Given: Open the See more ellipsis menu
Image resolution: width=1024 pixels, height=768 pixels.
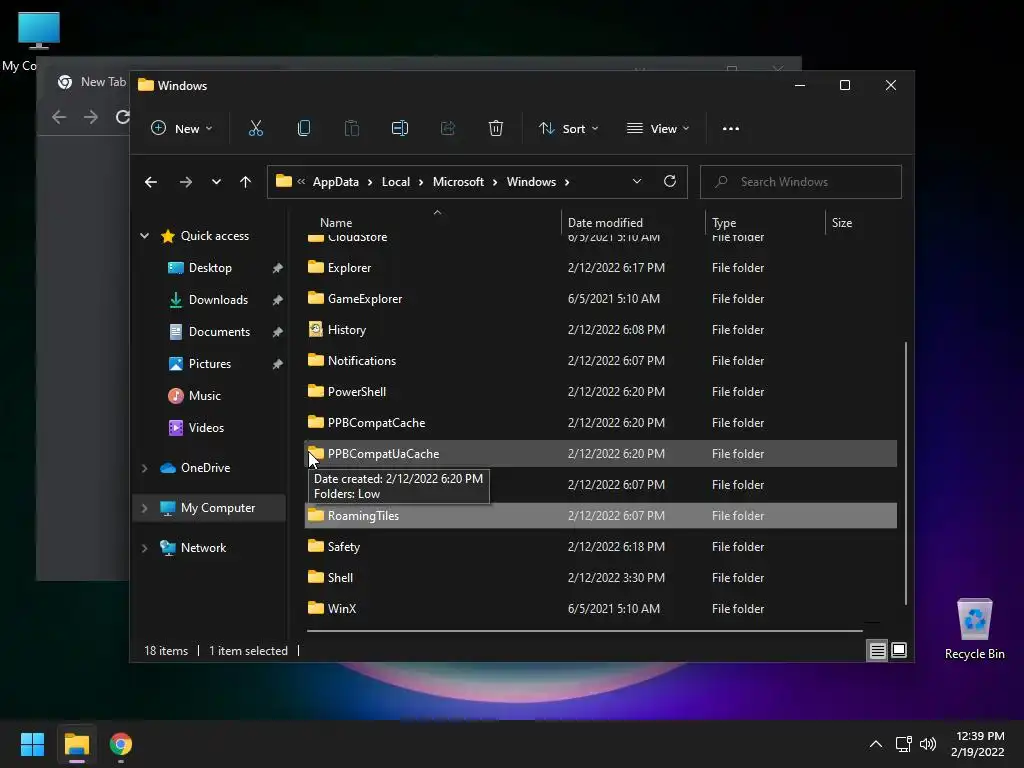Looking at the screenshot, I should tap(731, 129).
